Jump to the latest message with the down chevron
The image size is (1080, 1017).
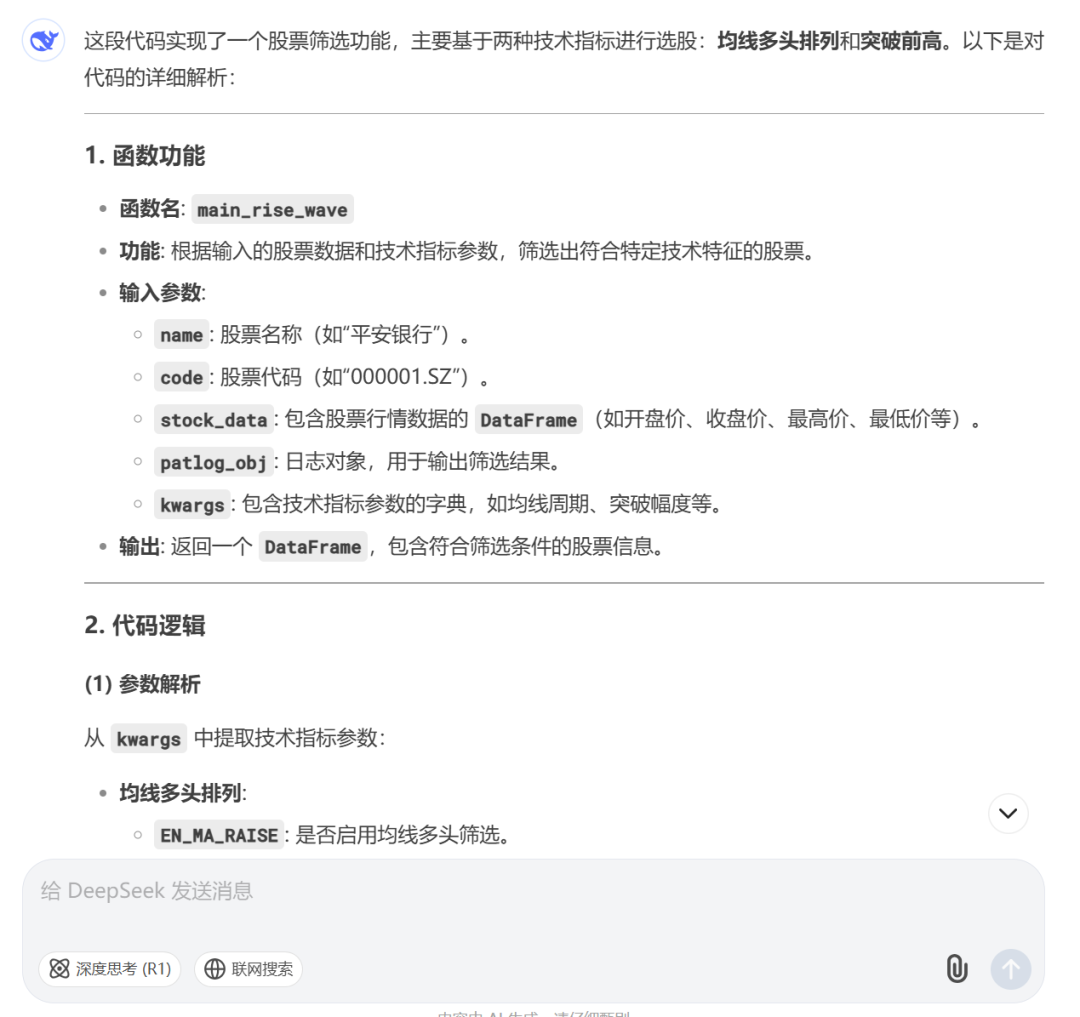(x=1008, y=813)
